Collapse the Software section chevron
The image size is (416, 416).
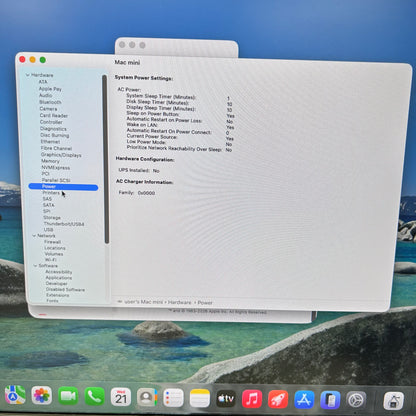coord(35,266)
